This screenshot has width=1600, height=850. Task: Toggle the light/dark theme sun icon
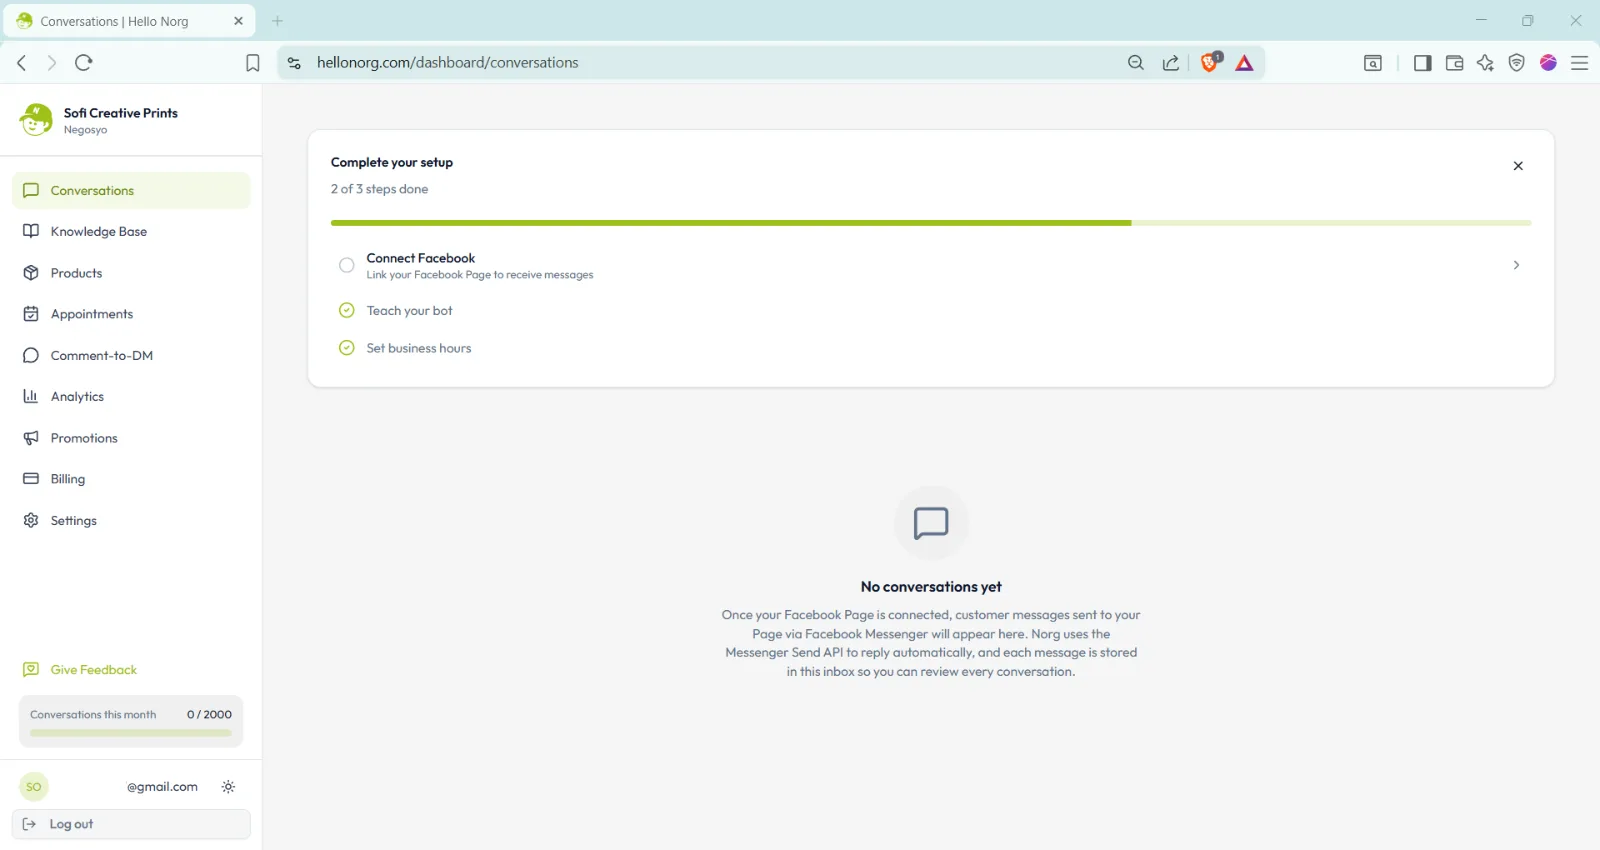[228, 787]
